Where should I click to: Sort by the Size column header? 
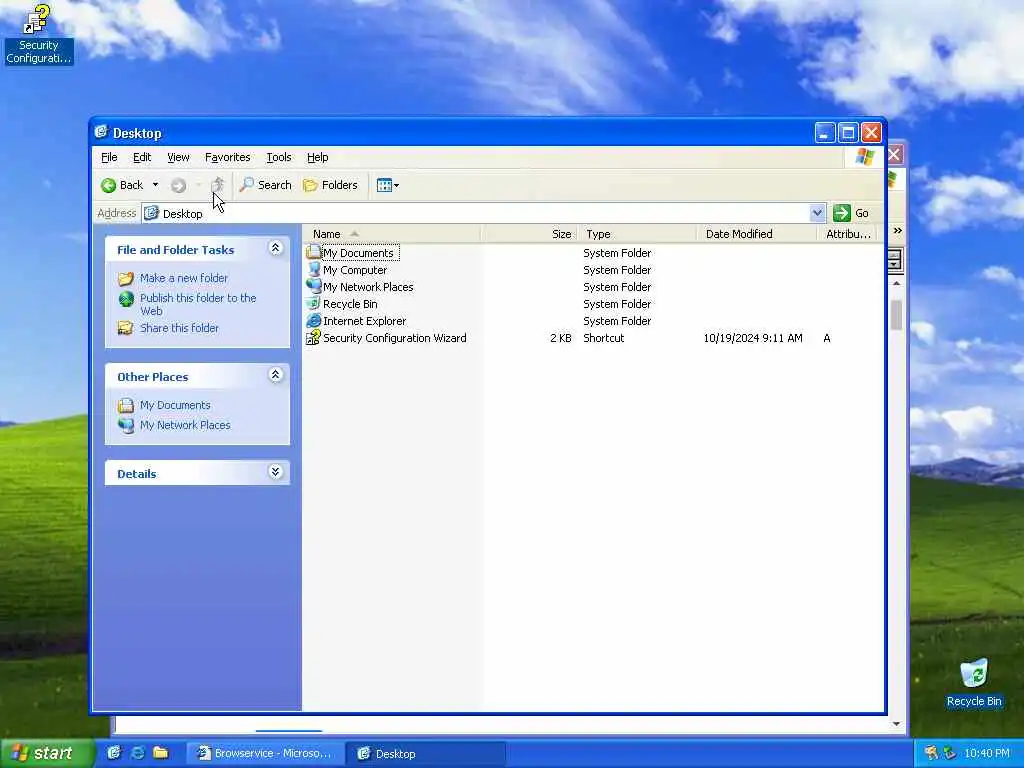tap(529, 234)
